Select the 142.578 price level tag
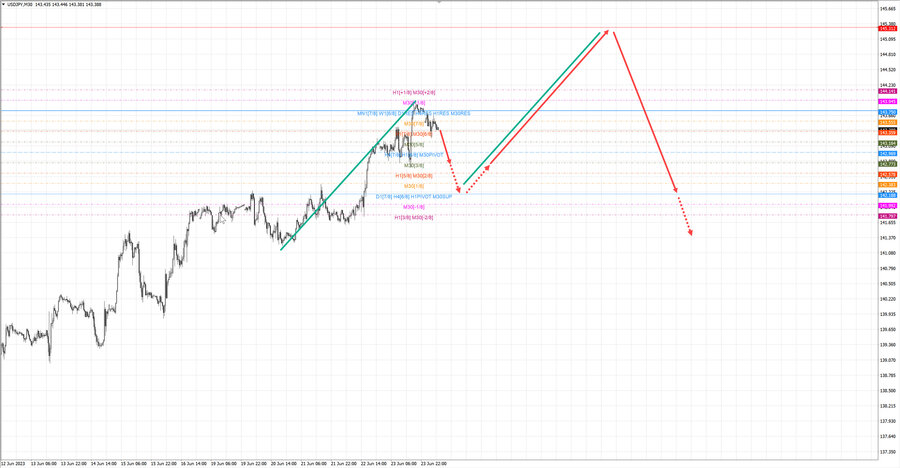This screenshot has height=468, width=900. coord(888,174)
